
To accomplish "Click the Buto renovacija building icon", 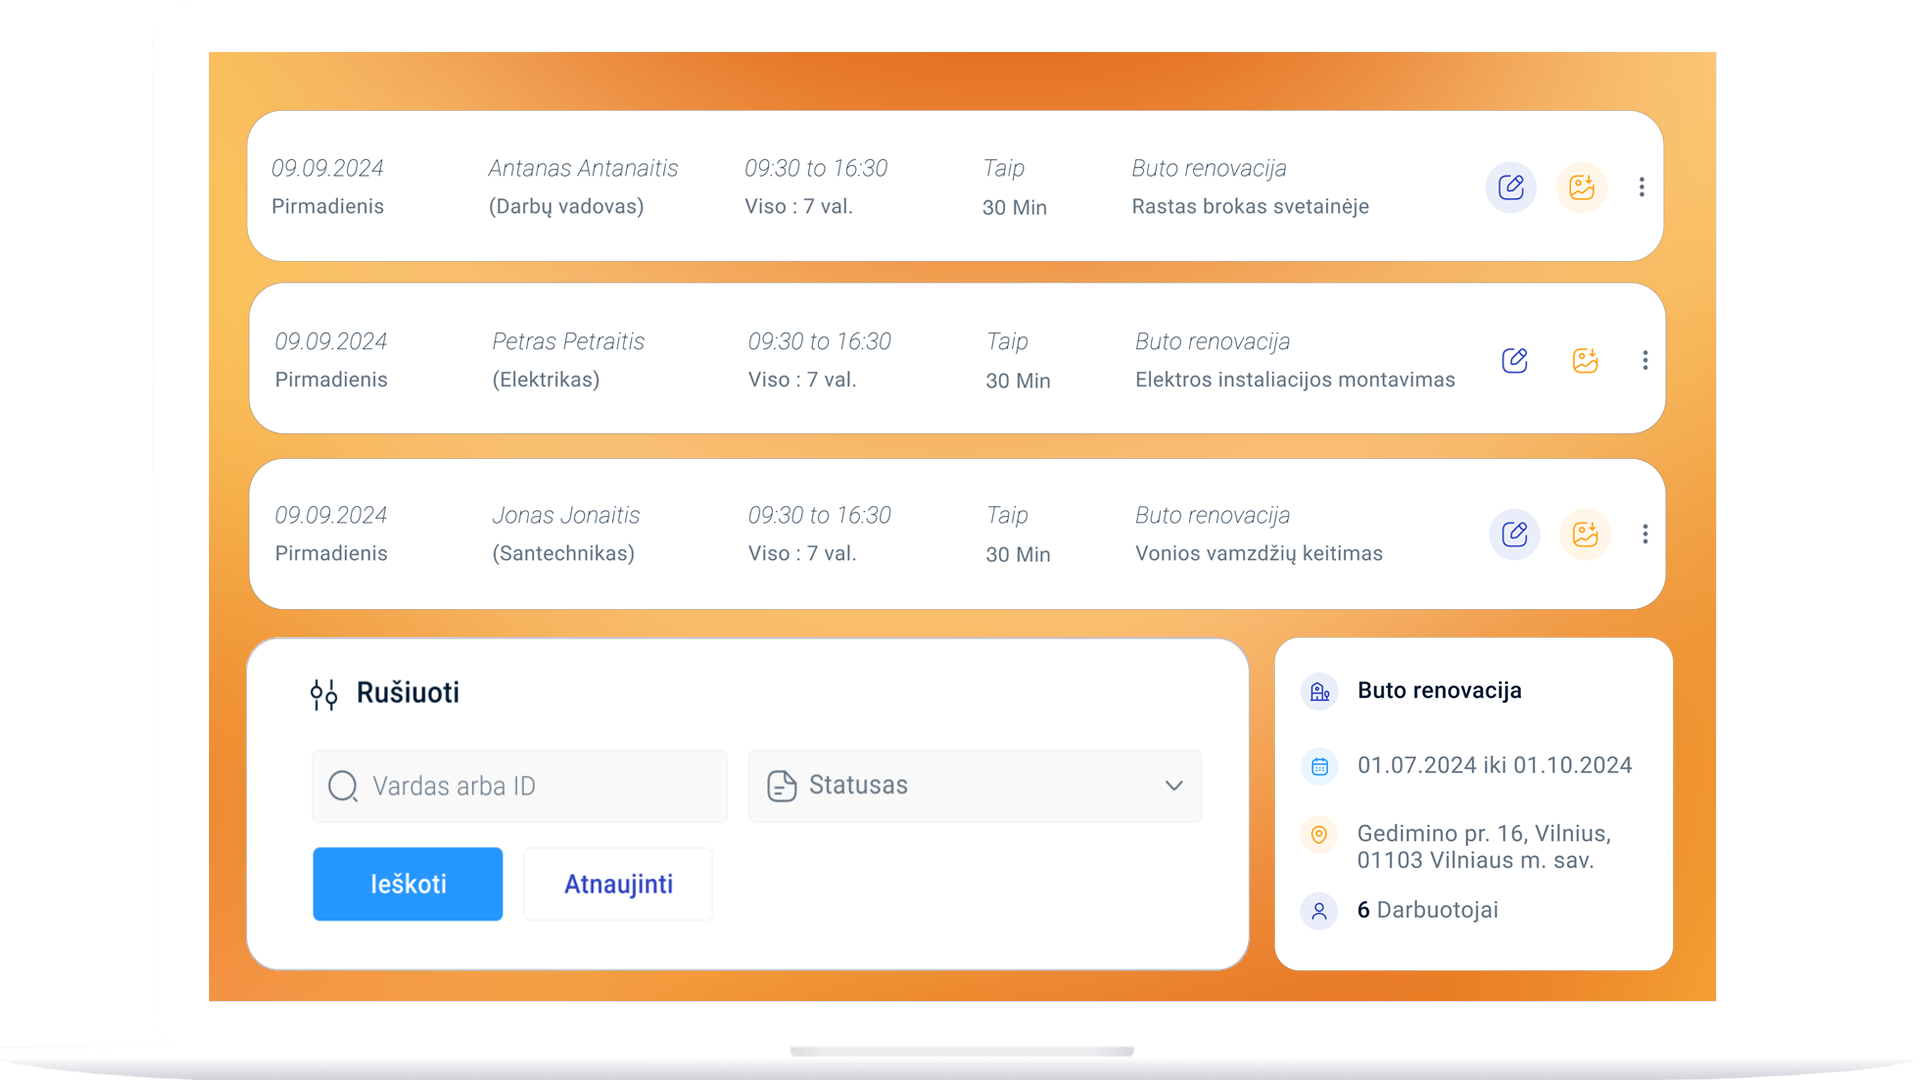I will 1319,691.
